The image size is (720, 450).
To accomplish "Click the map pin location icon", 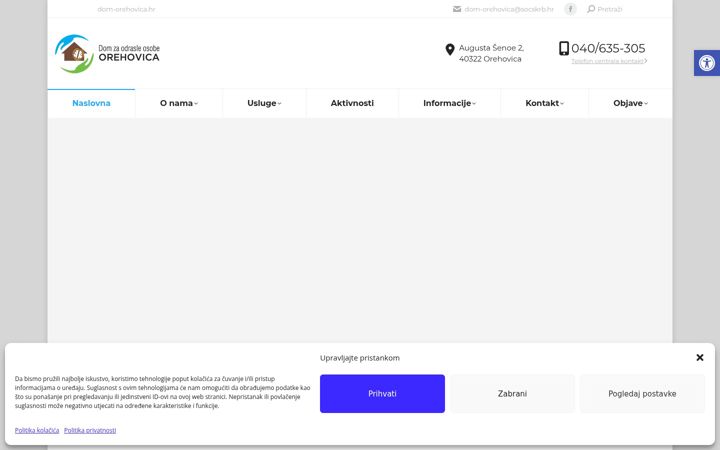I will 450,50.
